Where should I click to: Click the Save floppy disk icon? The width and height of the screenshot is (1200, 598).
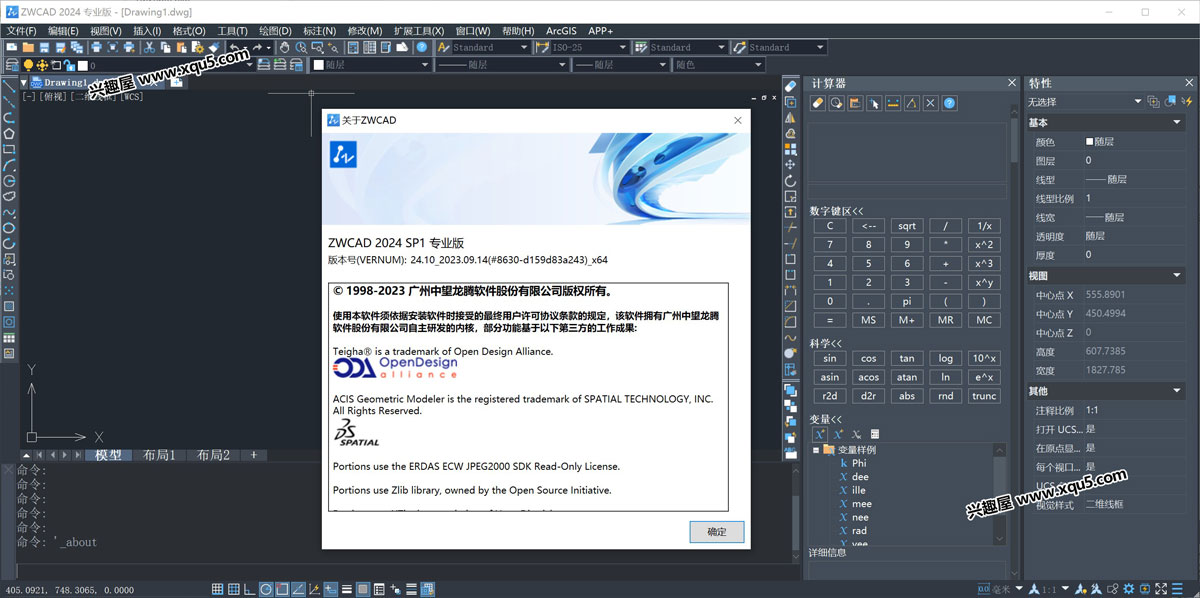(x=45, y=47)
